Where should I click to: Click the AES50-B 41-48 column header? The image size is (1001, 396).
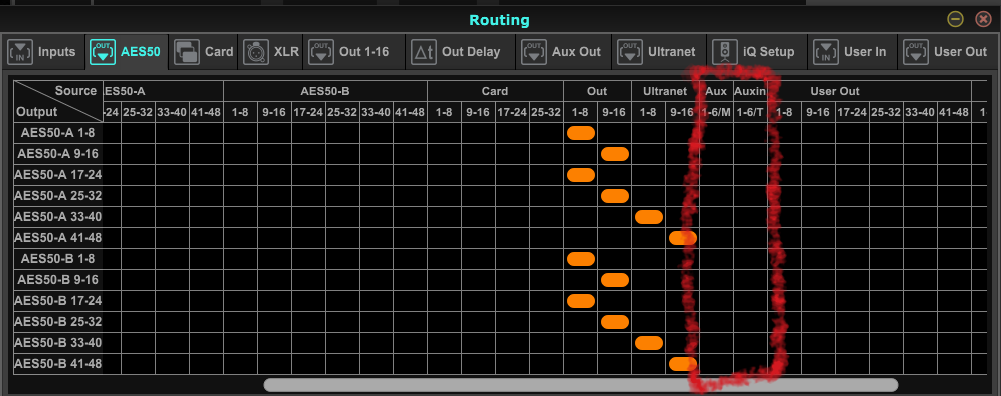(x=410, y=112)
